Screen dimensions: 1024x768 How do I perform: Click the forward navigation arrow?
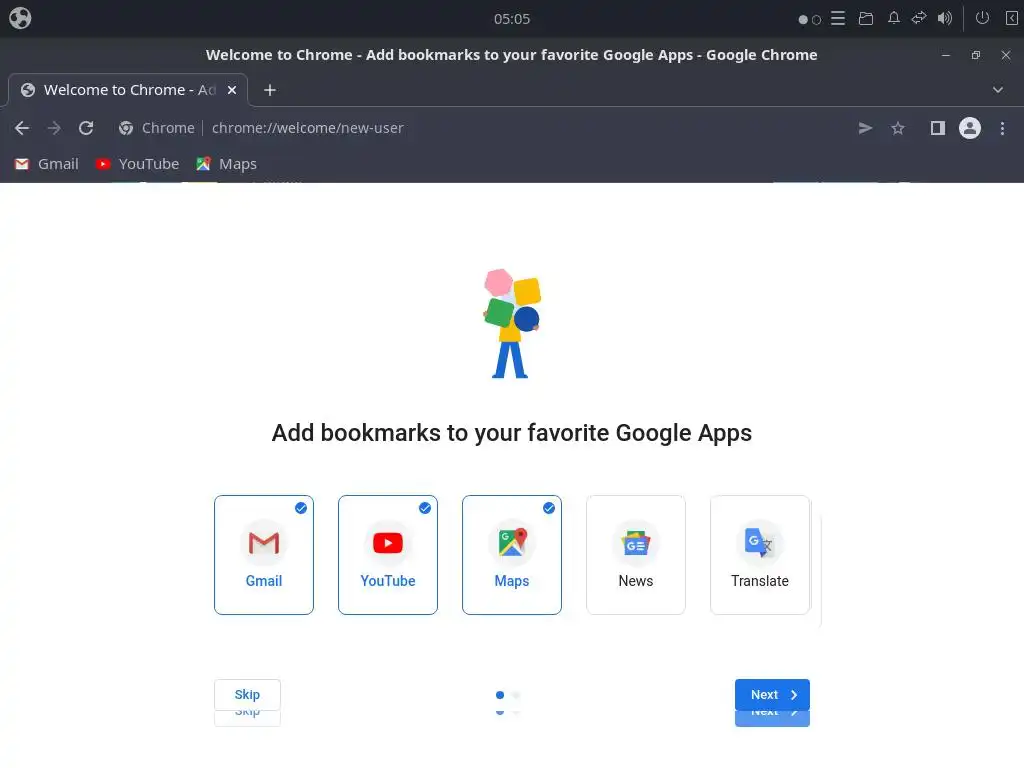coord(54,128)
